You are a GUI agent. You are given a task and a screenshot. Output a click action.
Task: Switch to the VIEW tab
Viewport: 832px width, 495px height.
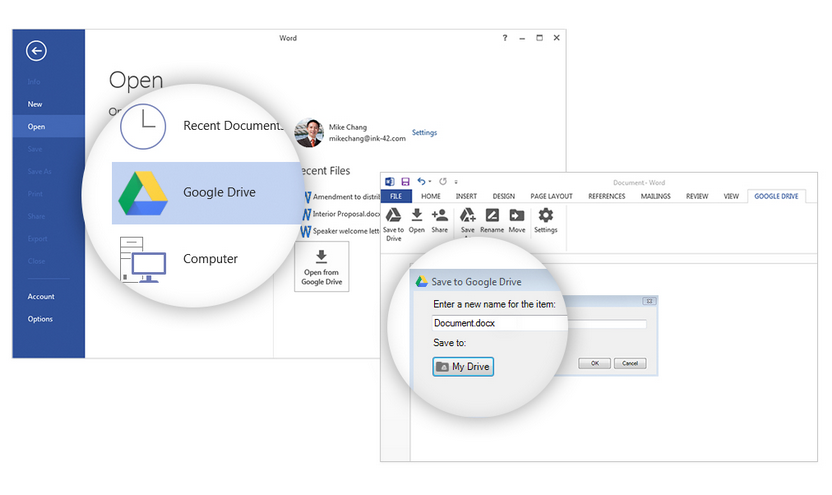(731, 196)
